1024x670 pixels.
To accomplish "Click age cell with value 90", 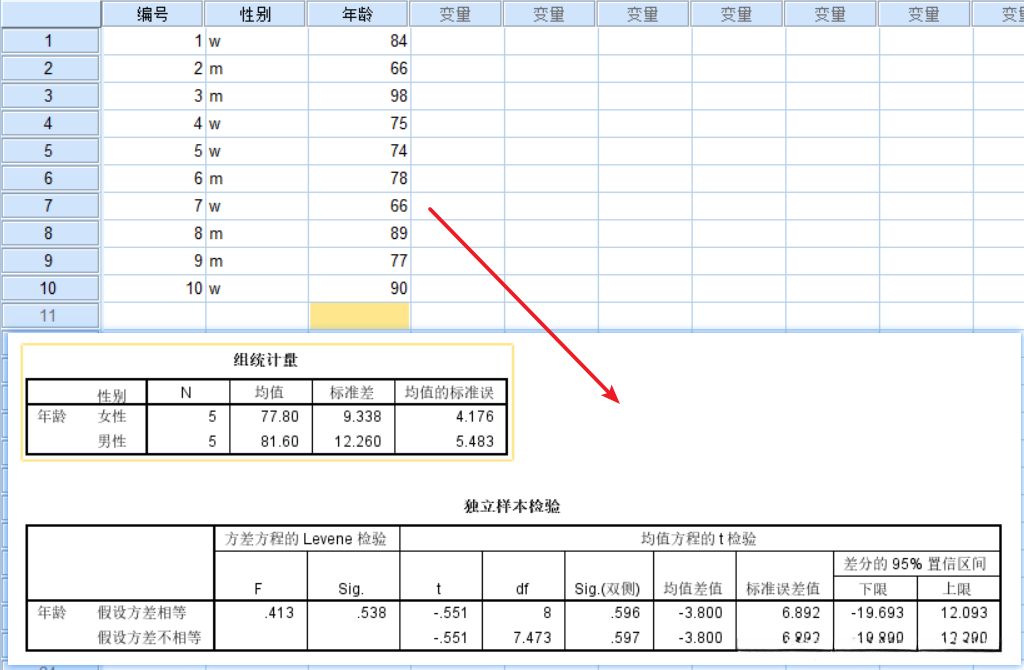I will point(359,288).
